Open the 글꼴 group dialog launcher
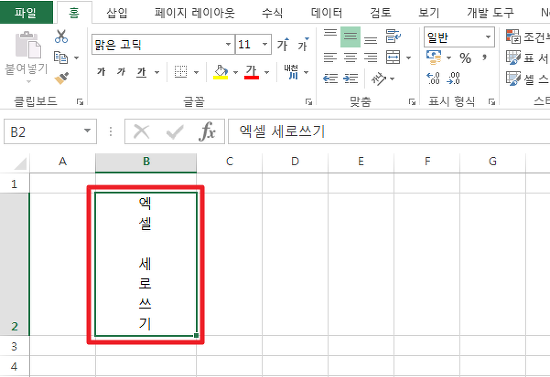550x377 pixels. 309,102
